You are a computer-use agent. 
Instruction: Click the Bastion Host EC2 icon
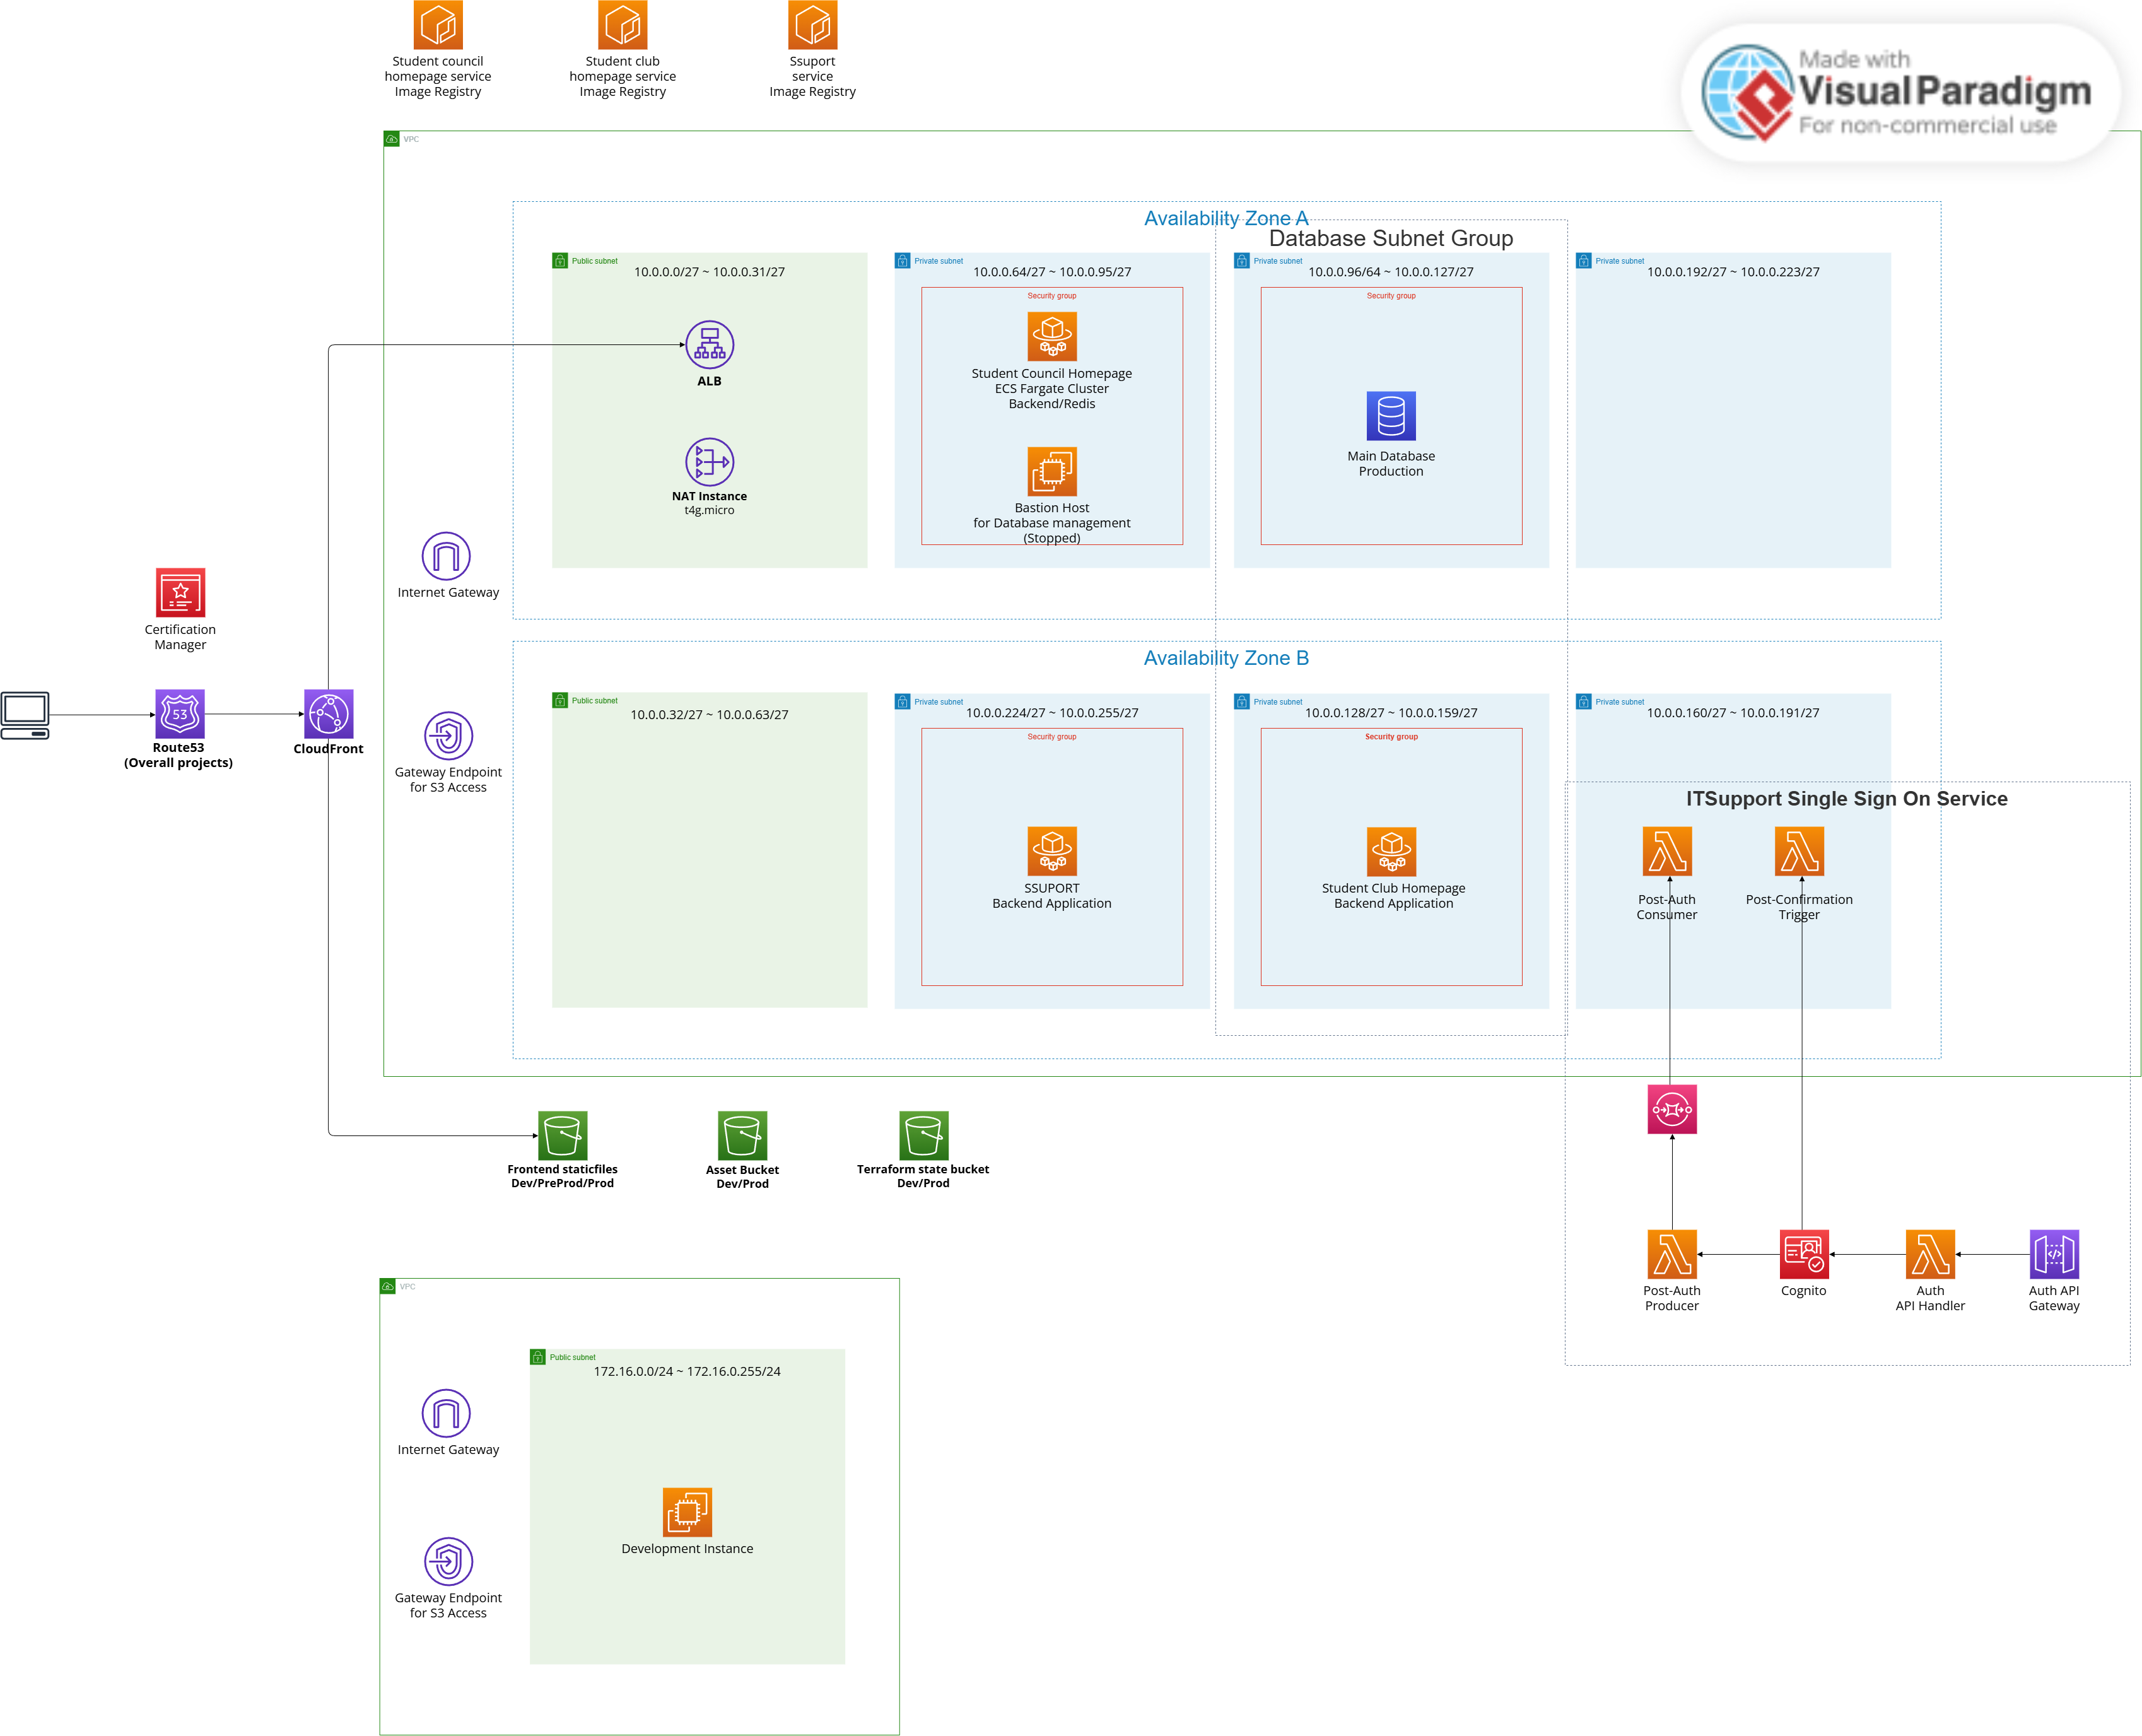1052,471
